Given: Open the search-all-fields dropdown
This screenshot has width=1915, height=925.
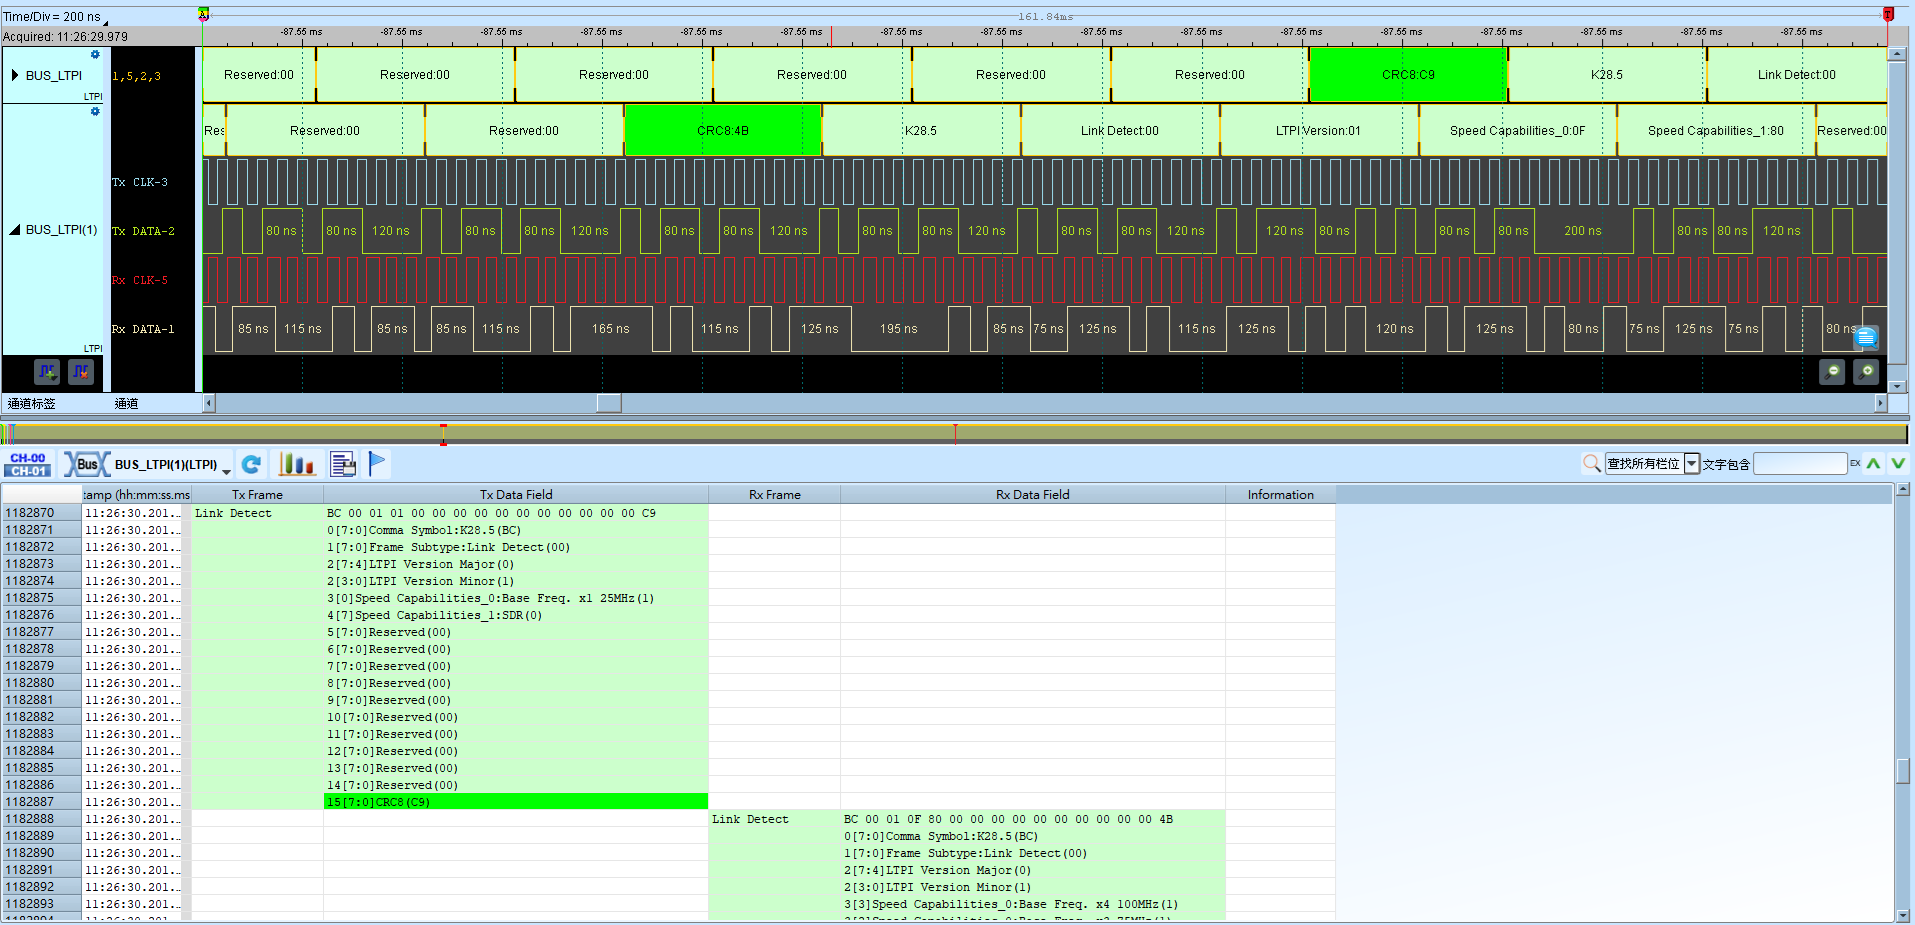Looking at the screenshot, I should [x=1692, y=463].
